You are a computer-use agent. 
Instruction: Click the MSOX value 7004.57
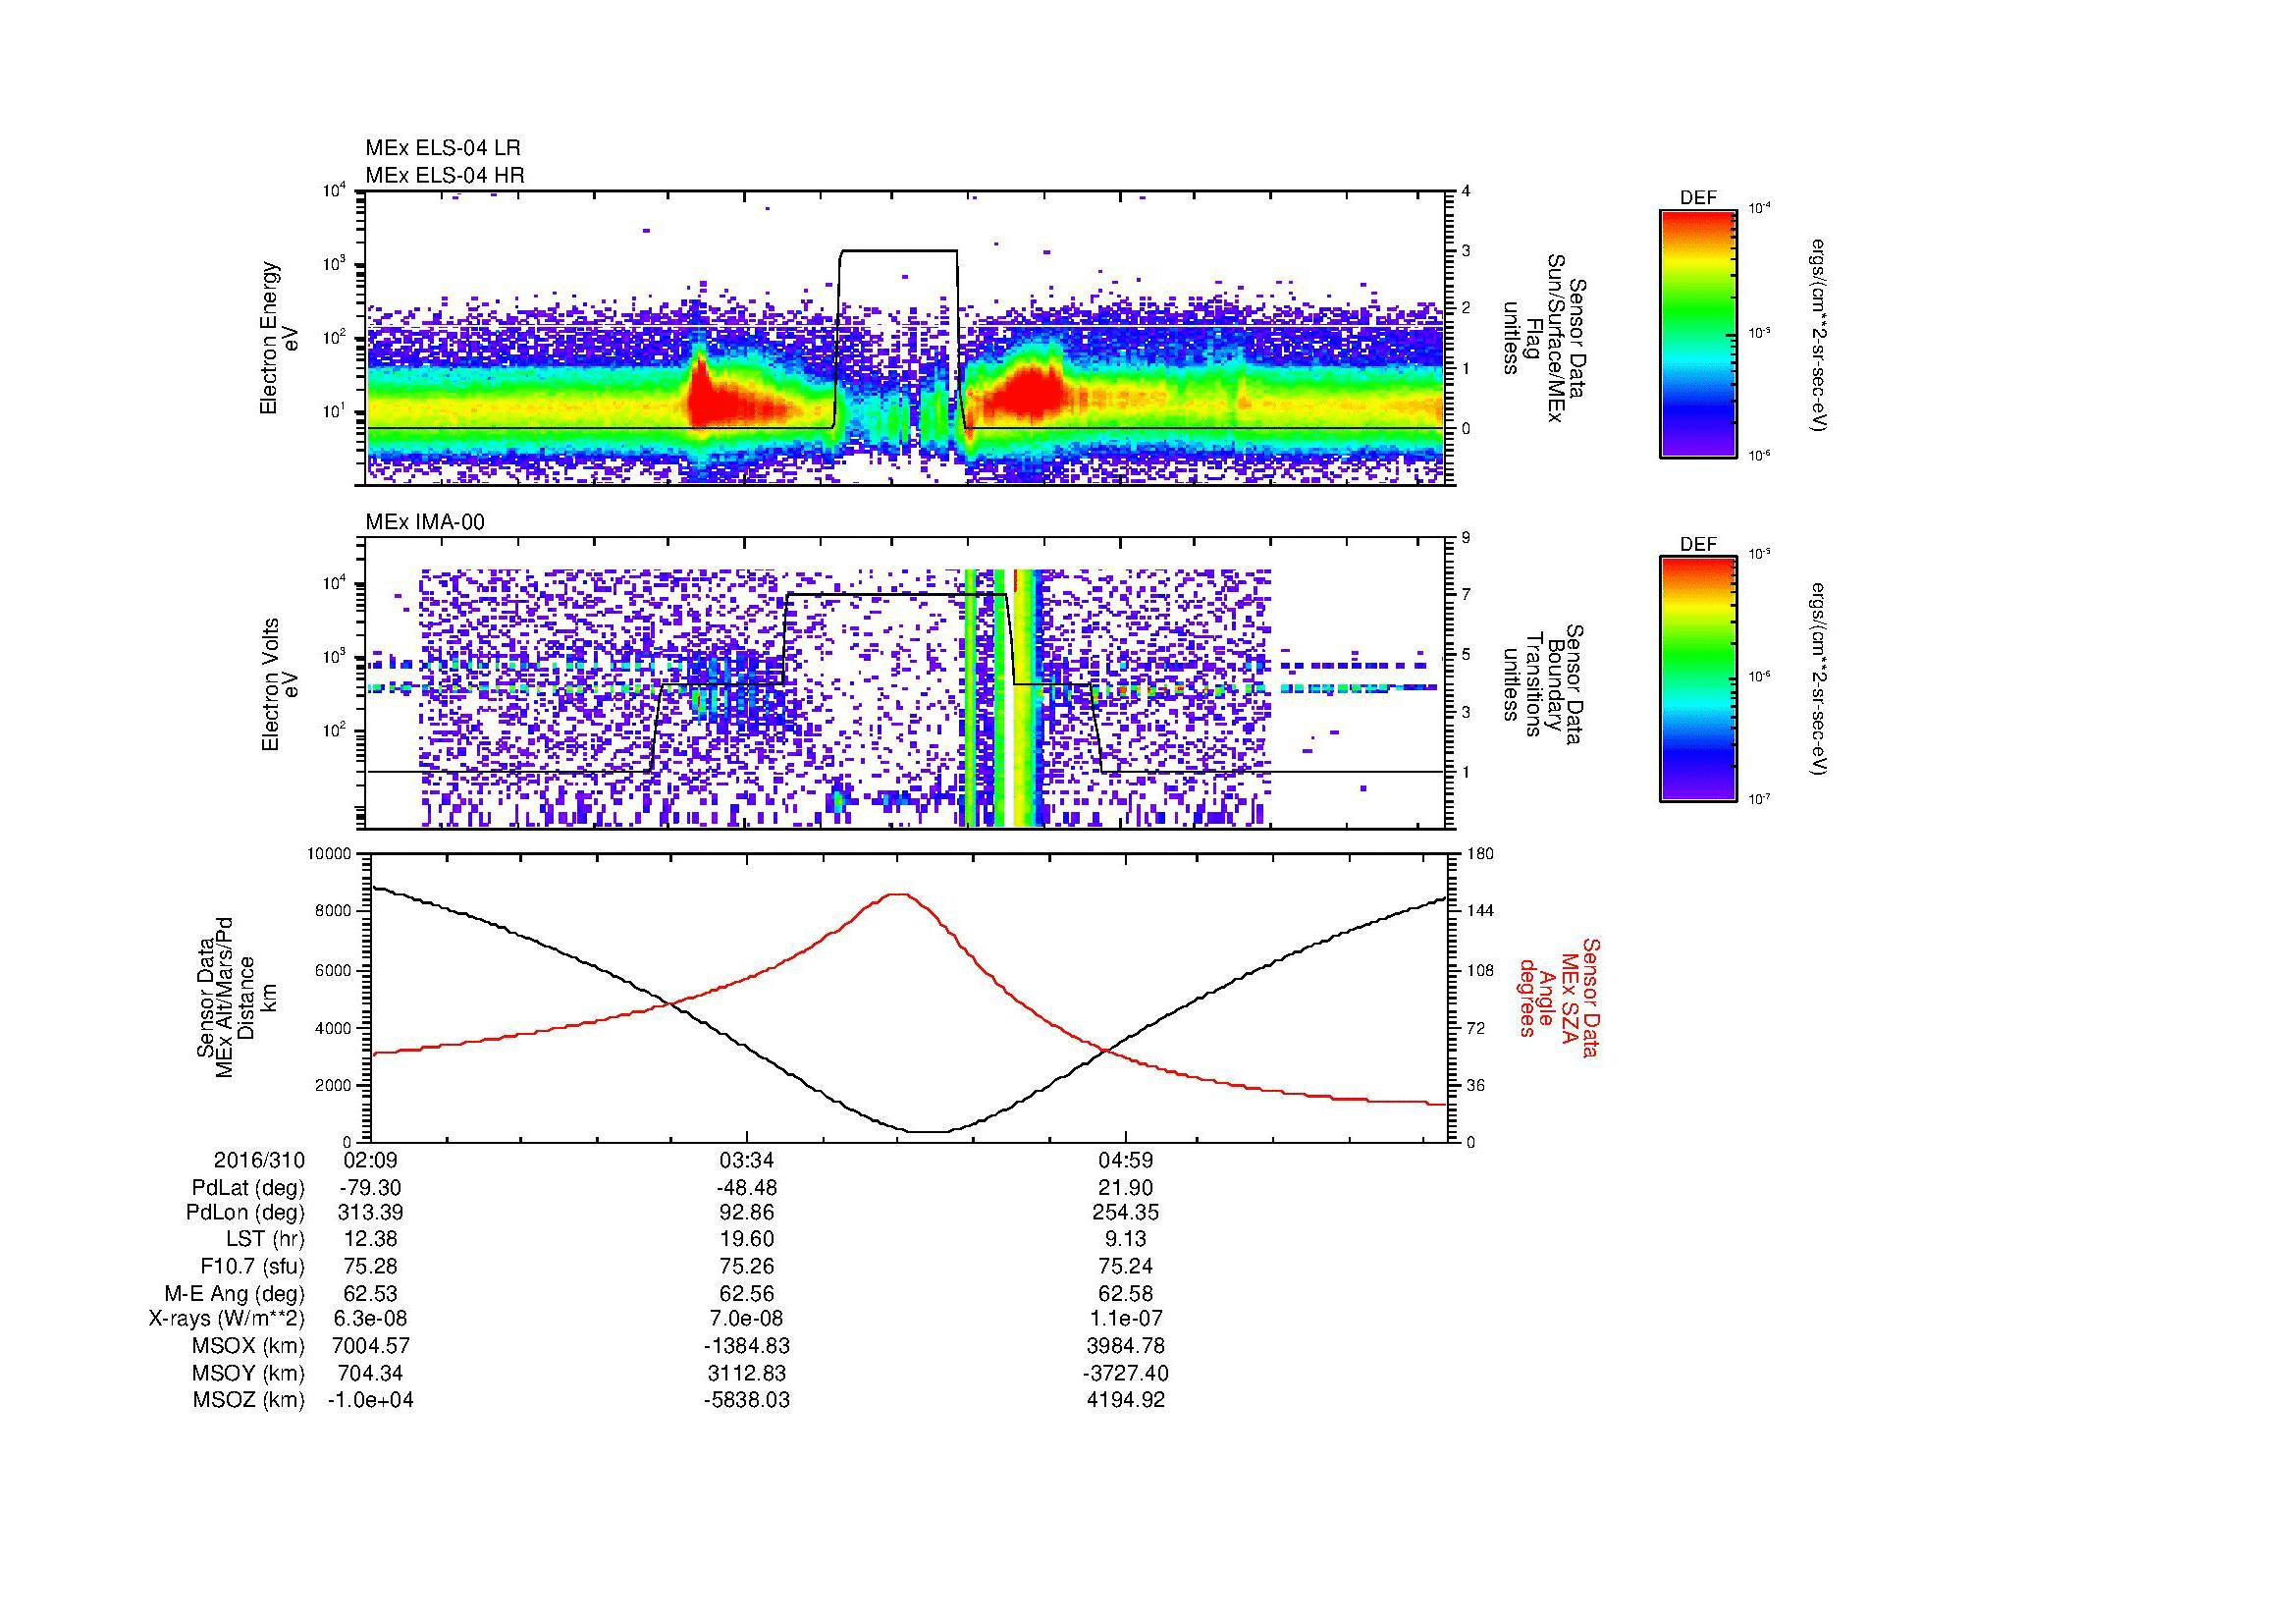(370, 1346)
